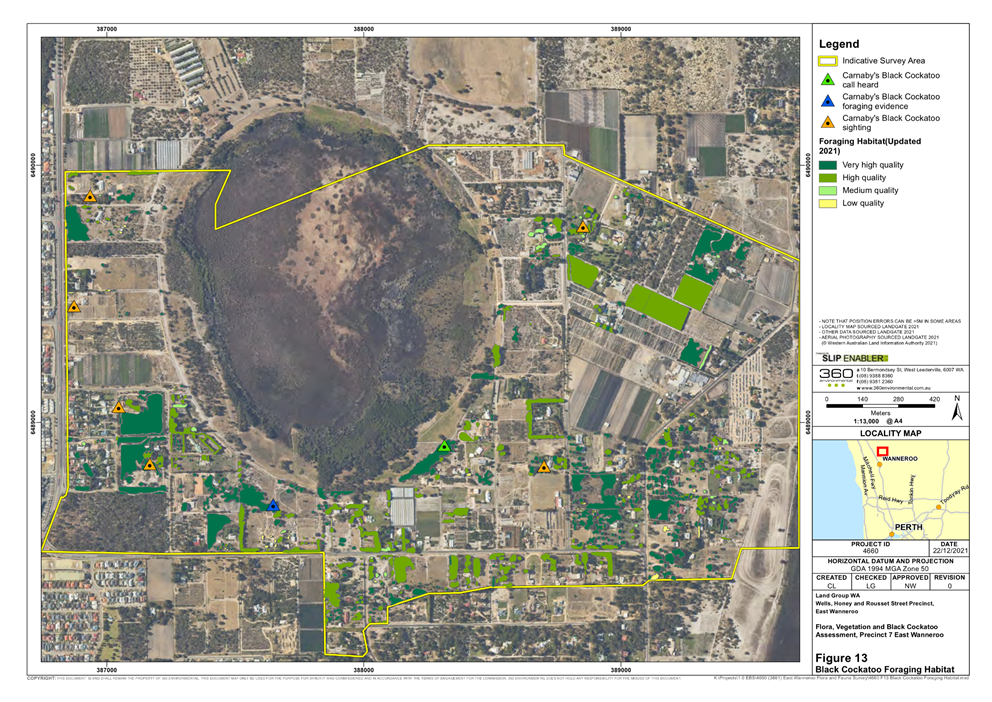
Task: Click the High quality green swatch
Action: point(828,178)
